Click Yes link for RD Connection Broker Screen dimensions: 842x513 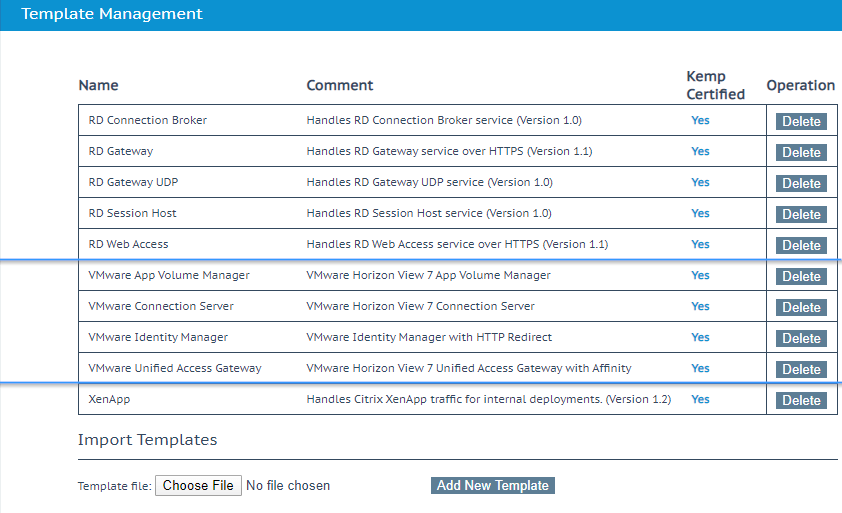point(700,120)
